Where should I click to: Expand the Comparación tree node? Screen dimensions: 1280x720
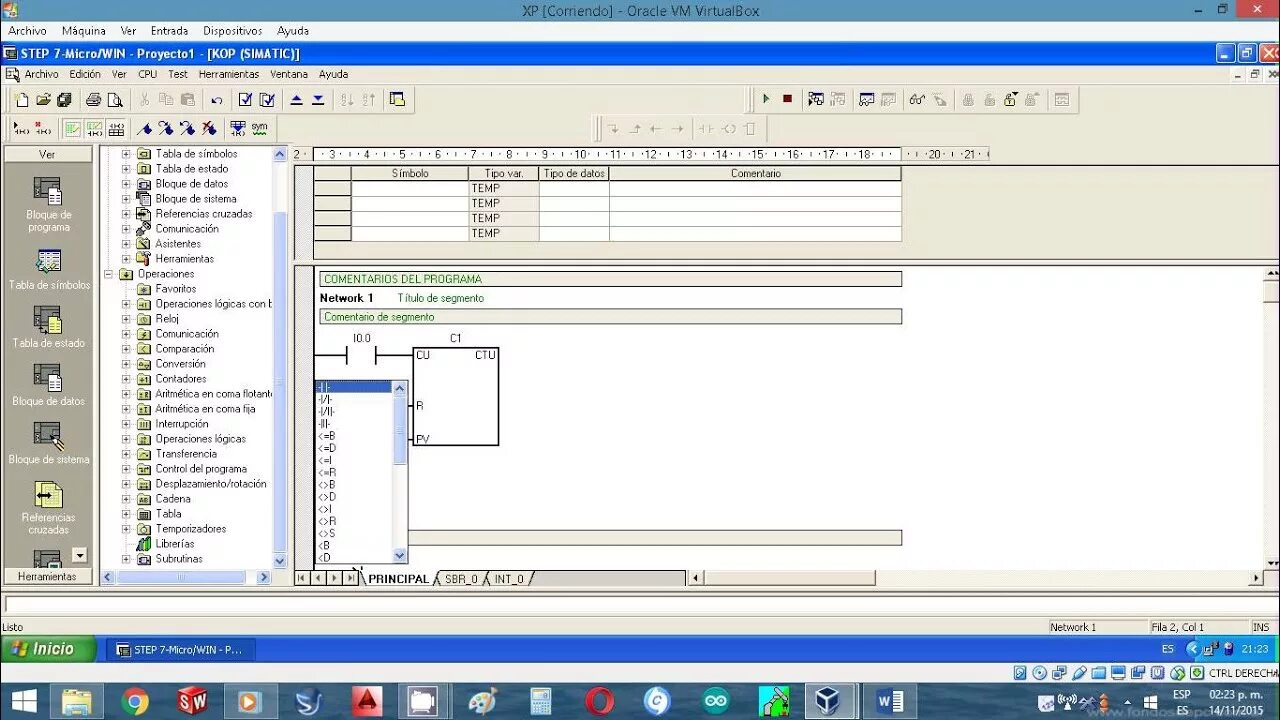click(126, 349)
